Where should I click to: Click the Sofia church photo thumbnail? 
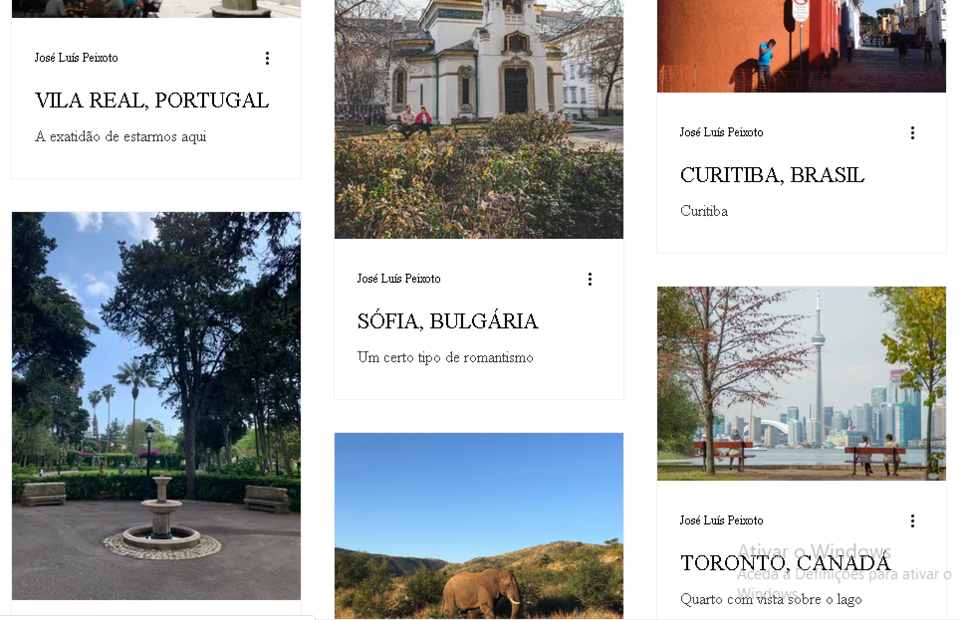(x=479, y=119)
